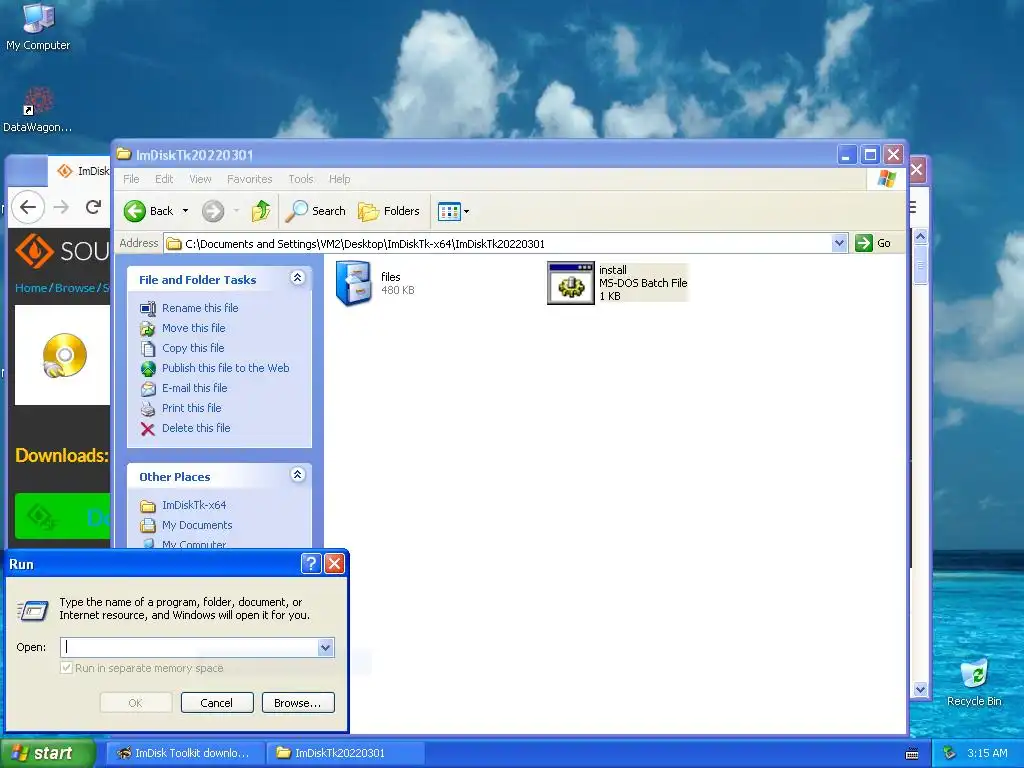
Task: Open the Recycle Bin icon
Action: (x=974, y=682)
